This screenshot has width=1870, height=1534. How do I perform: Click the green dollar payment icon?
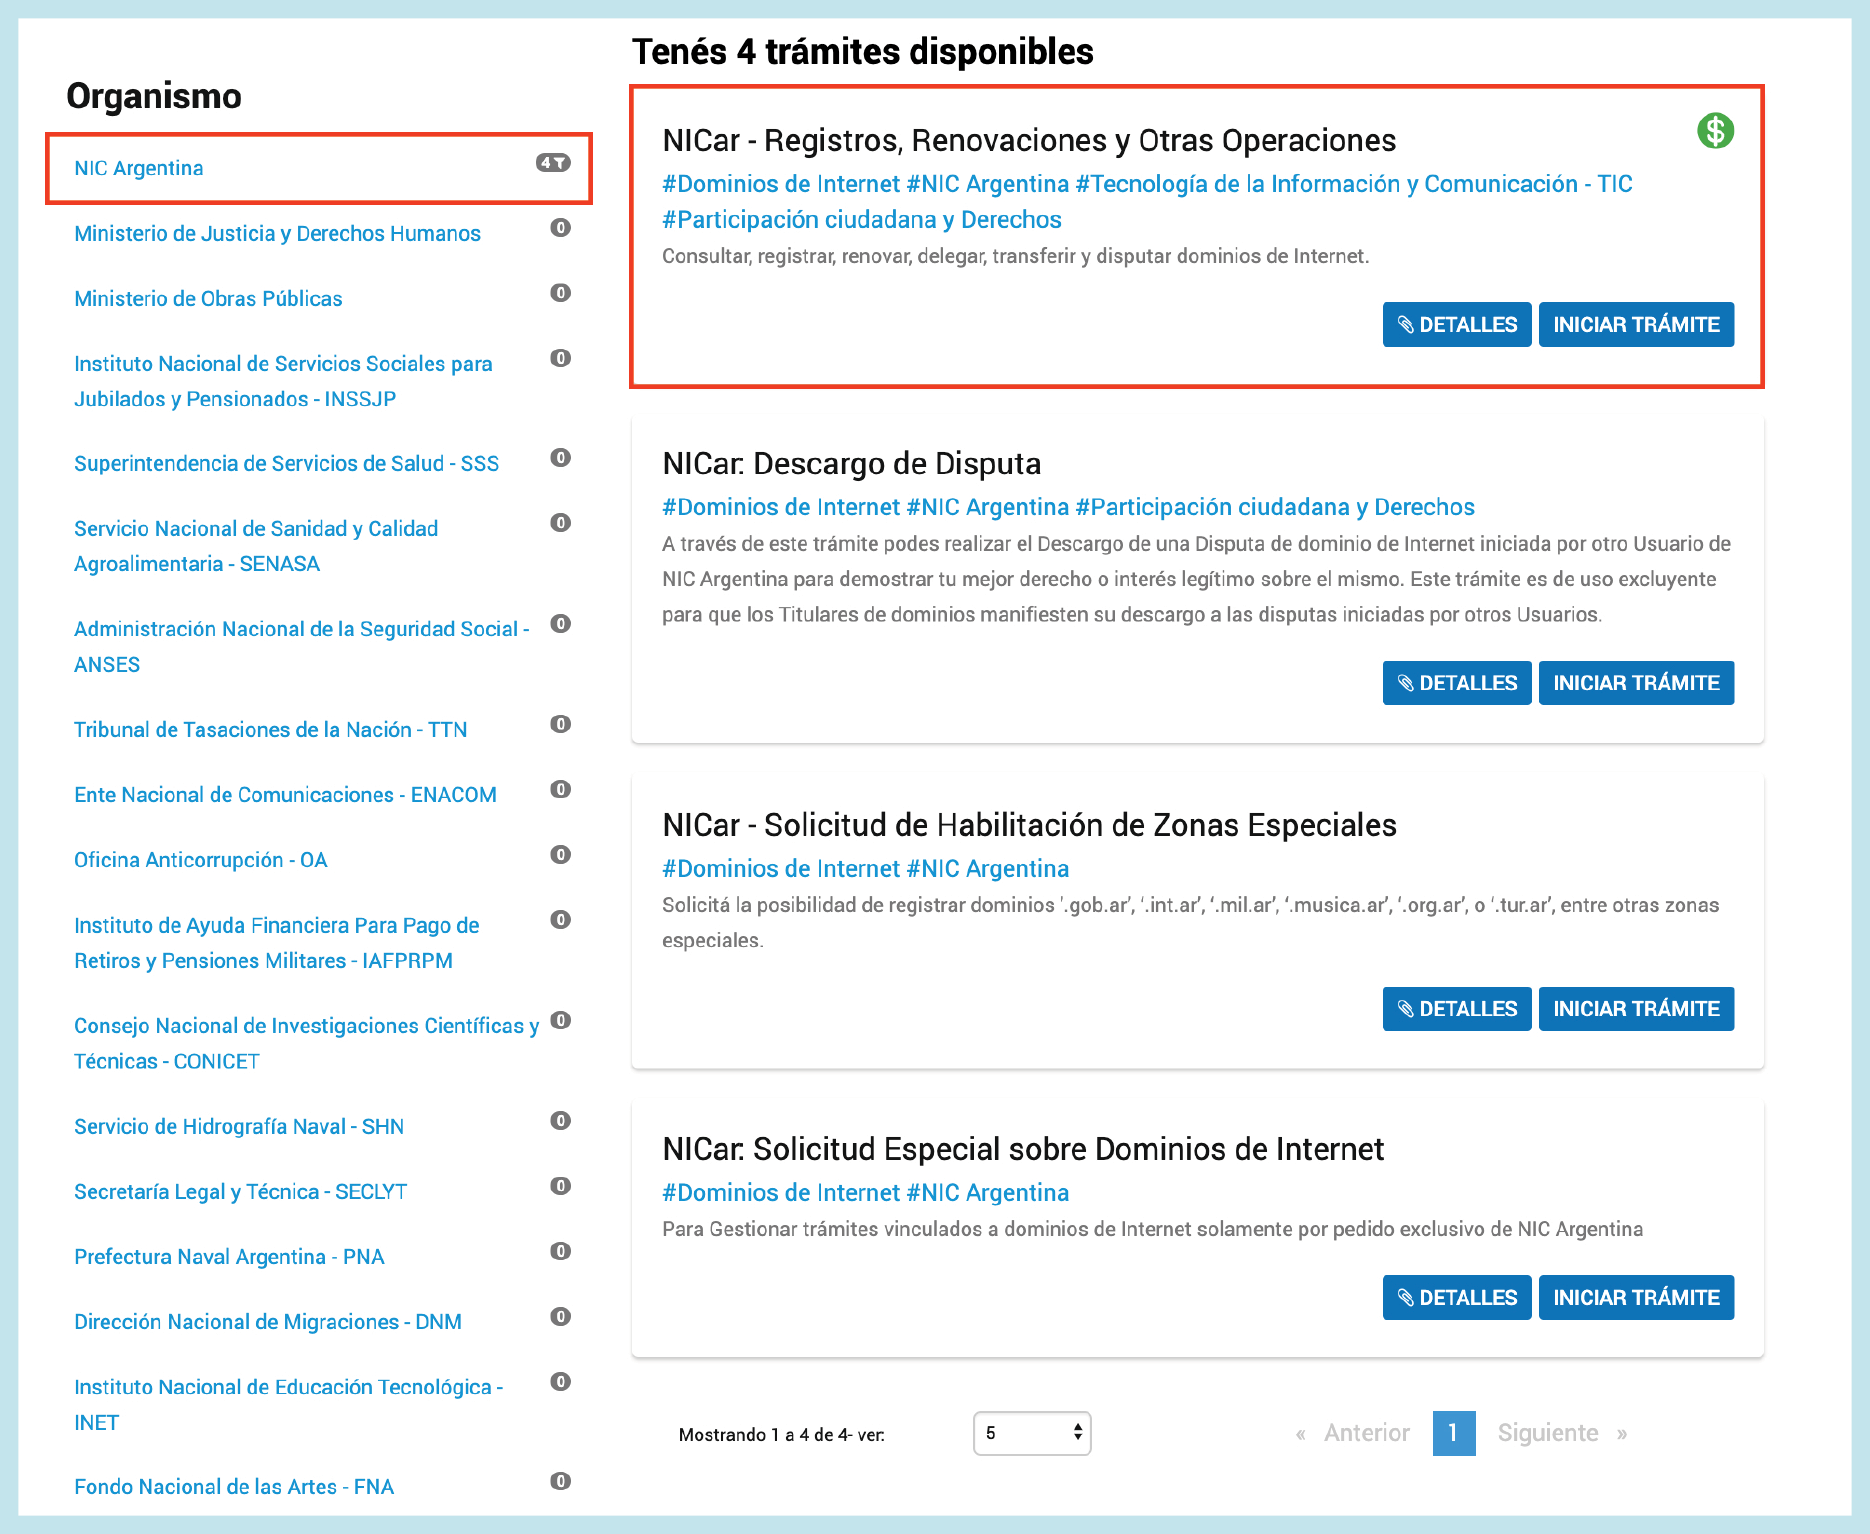click(1715, 131)
